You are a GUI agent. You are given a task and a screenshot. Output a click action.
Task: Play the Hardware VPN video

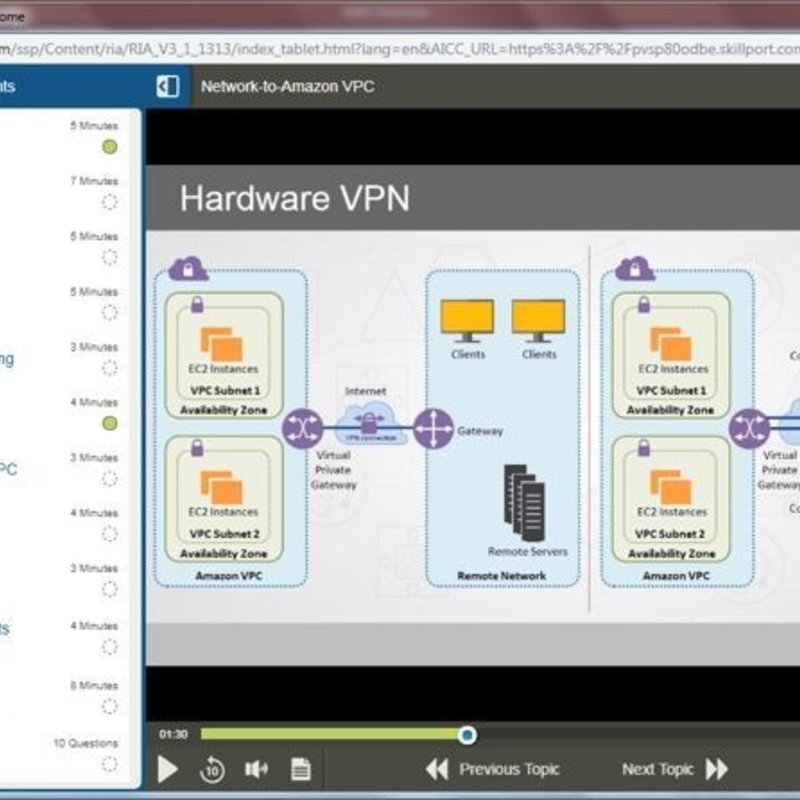167,769
